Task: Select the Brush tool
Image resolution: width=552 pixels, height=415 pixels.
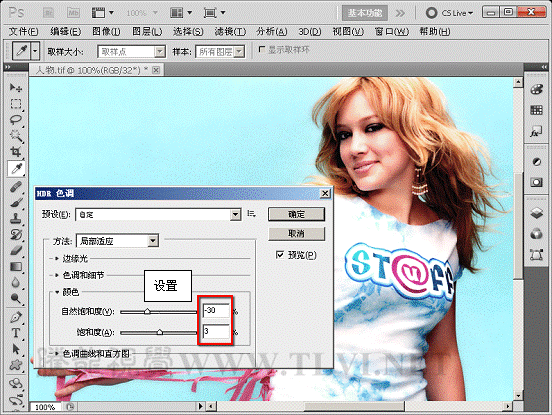Action: 16,202
